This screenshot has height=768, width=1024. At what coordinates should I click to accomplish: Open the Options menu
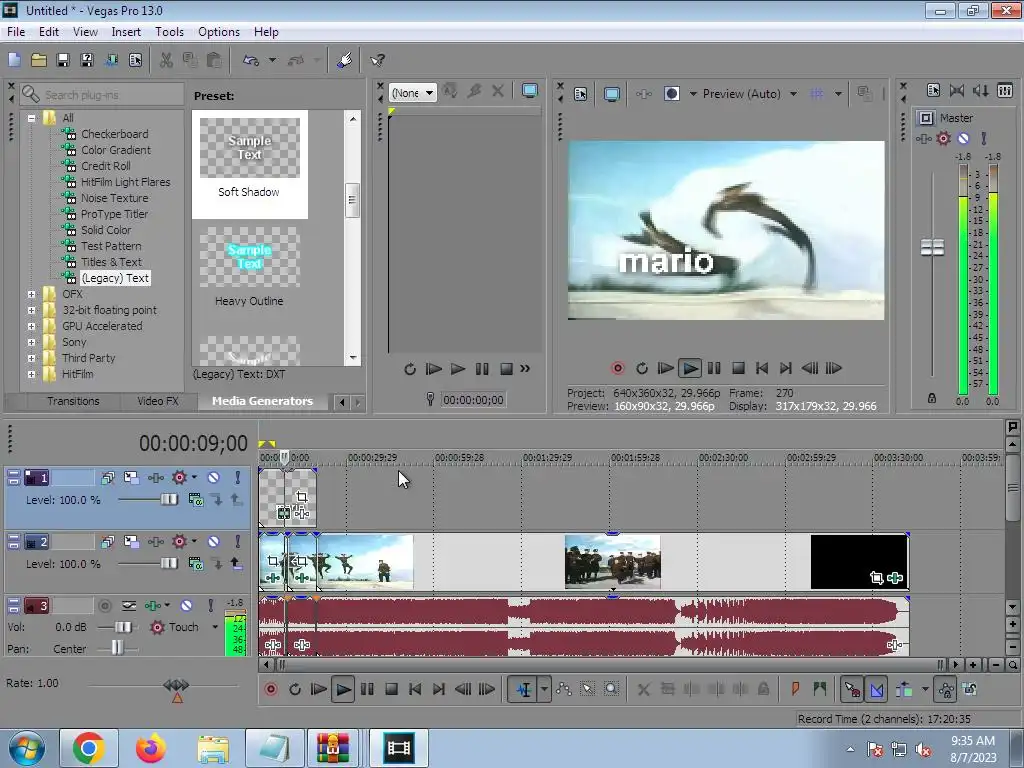coord(219,32)
